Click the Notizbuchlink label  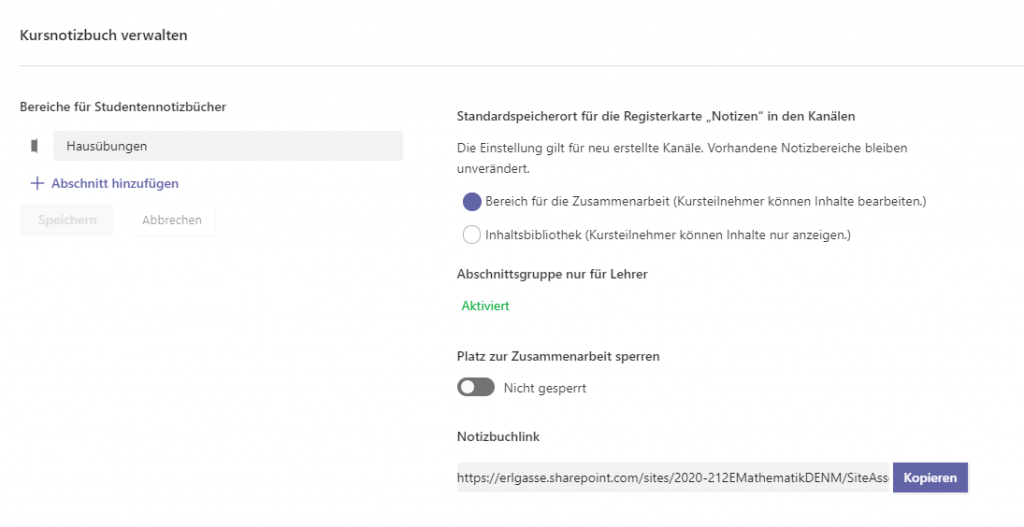click(x=498, y=436)
